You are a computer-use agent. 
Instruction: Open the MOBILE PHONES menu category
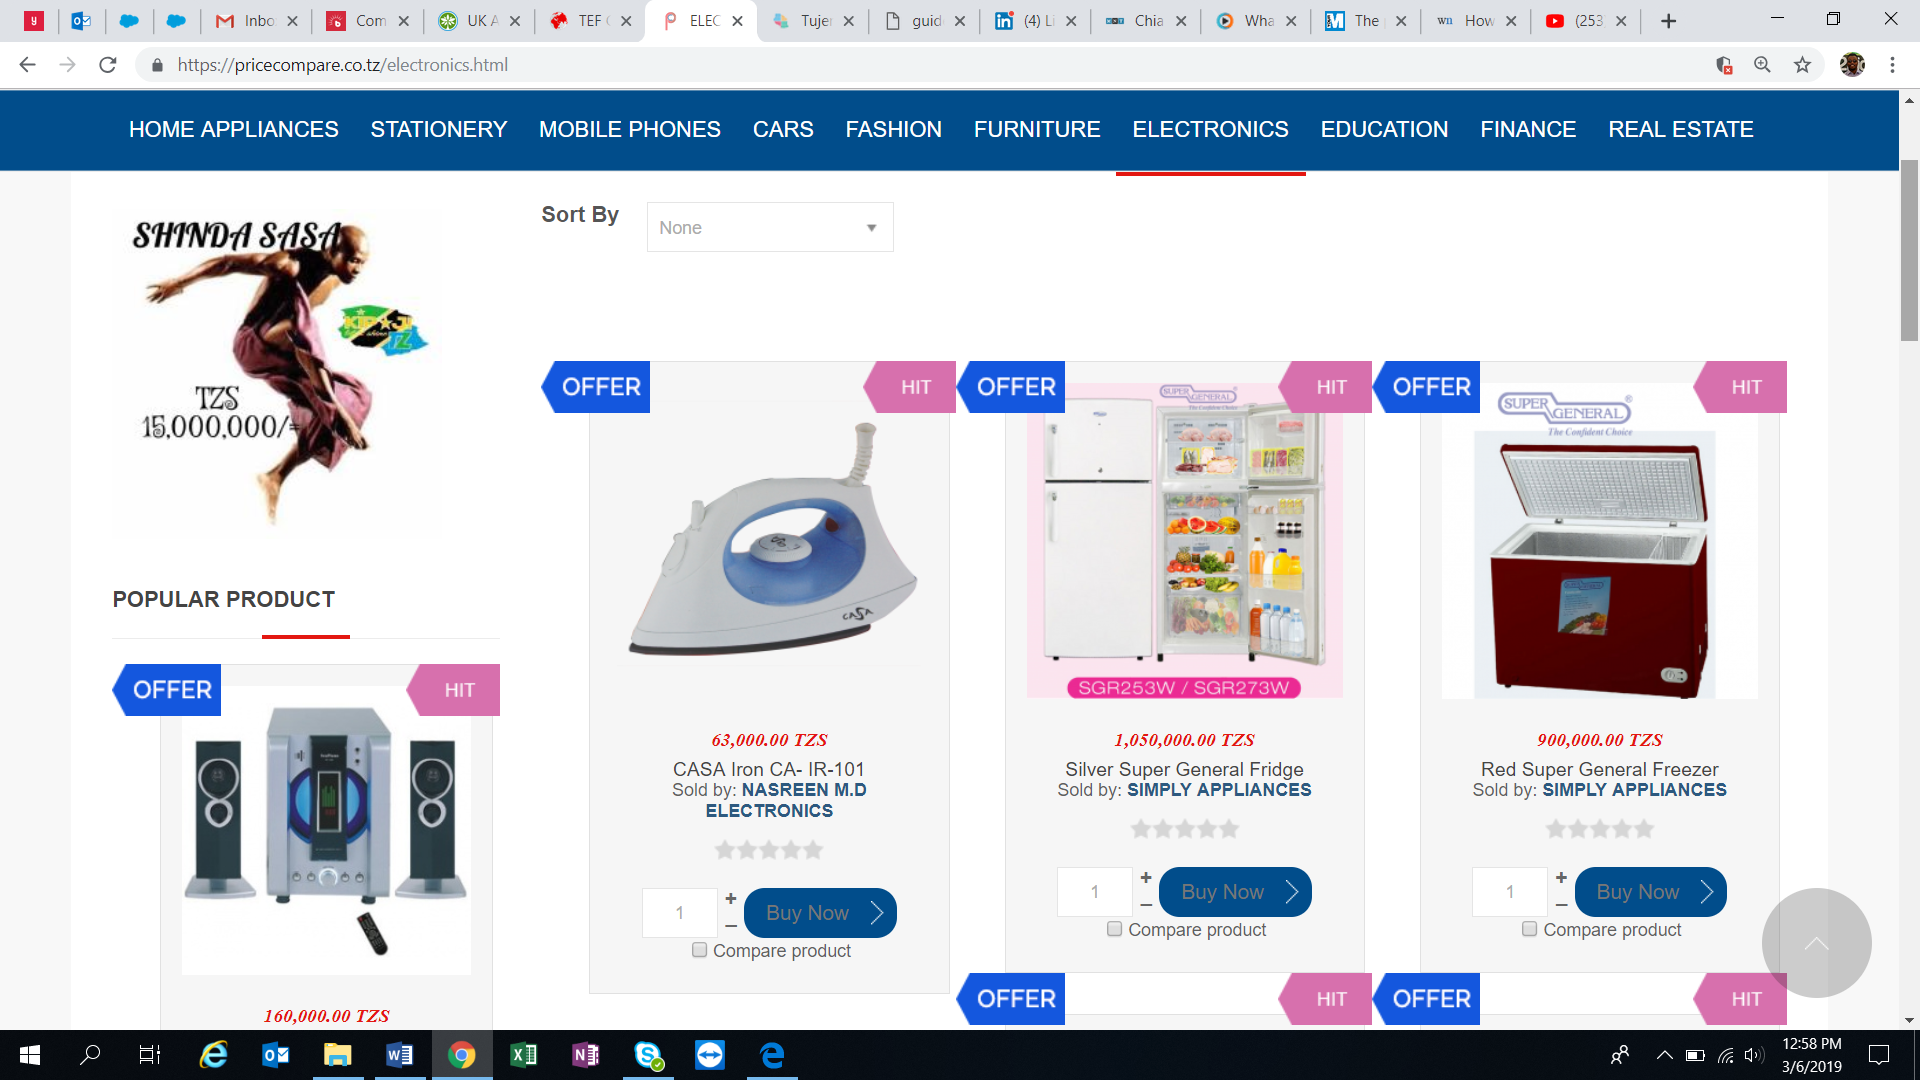coord(629,130)
